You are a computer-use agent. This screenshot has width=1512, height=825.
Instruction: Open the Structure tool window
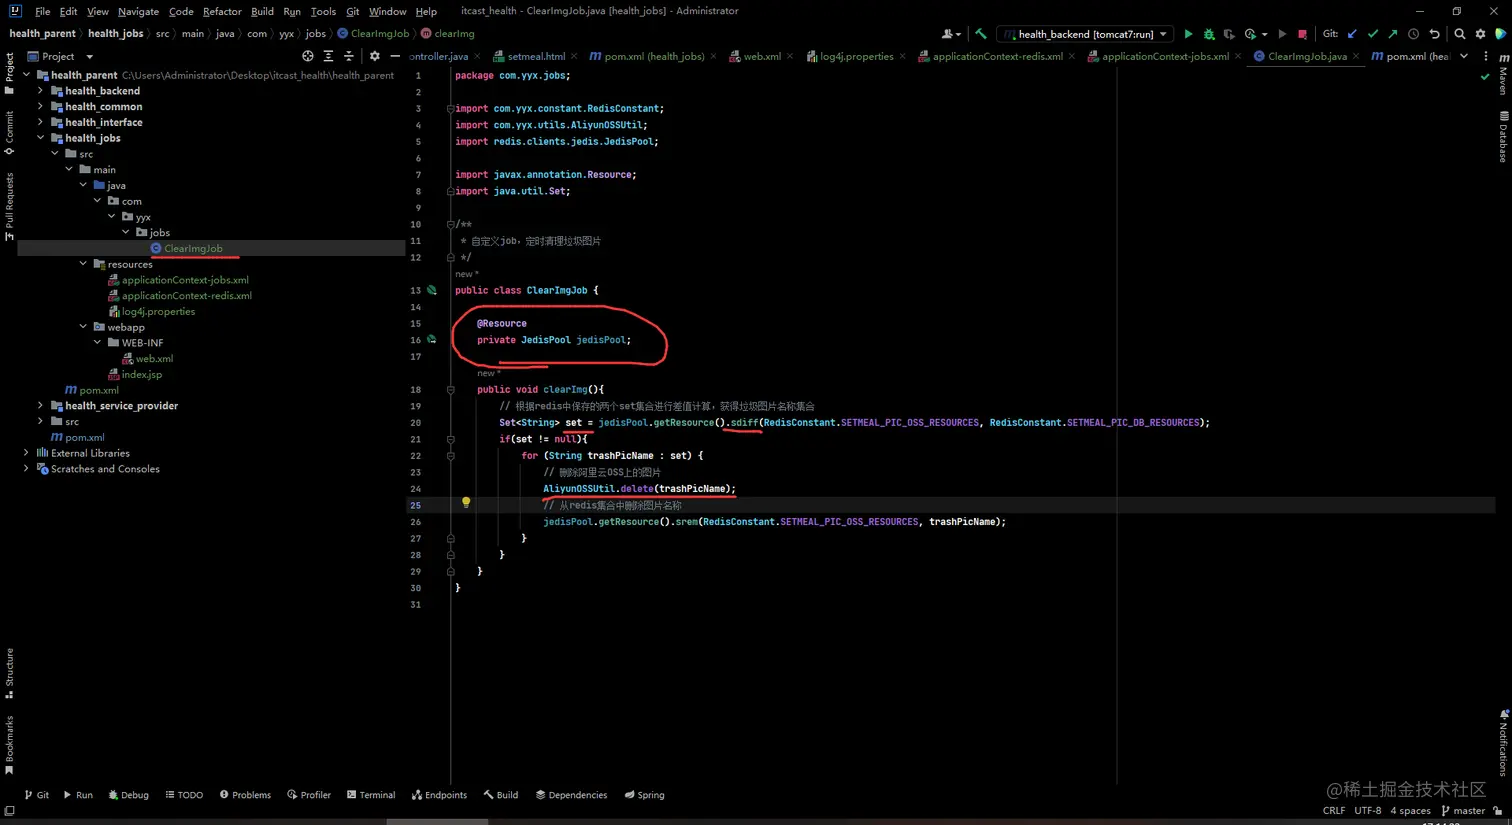(9, 673)
